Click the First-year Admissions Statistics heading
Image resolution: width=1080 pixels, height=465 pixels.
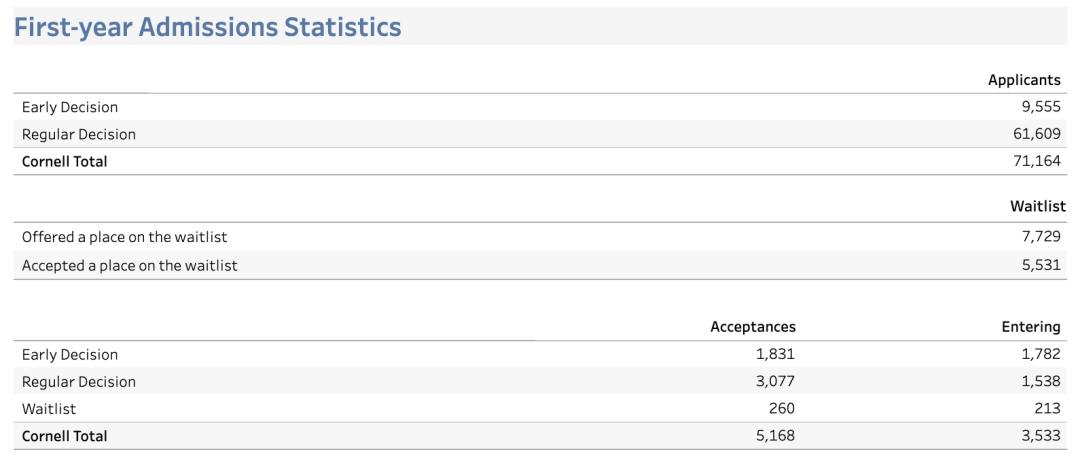pyautogui.click(x=207, y=27)
